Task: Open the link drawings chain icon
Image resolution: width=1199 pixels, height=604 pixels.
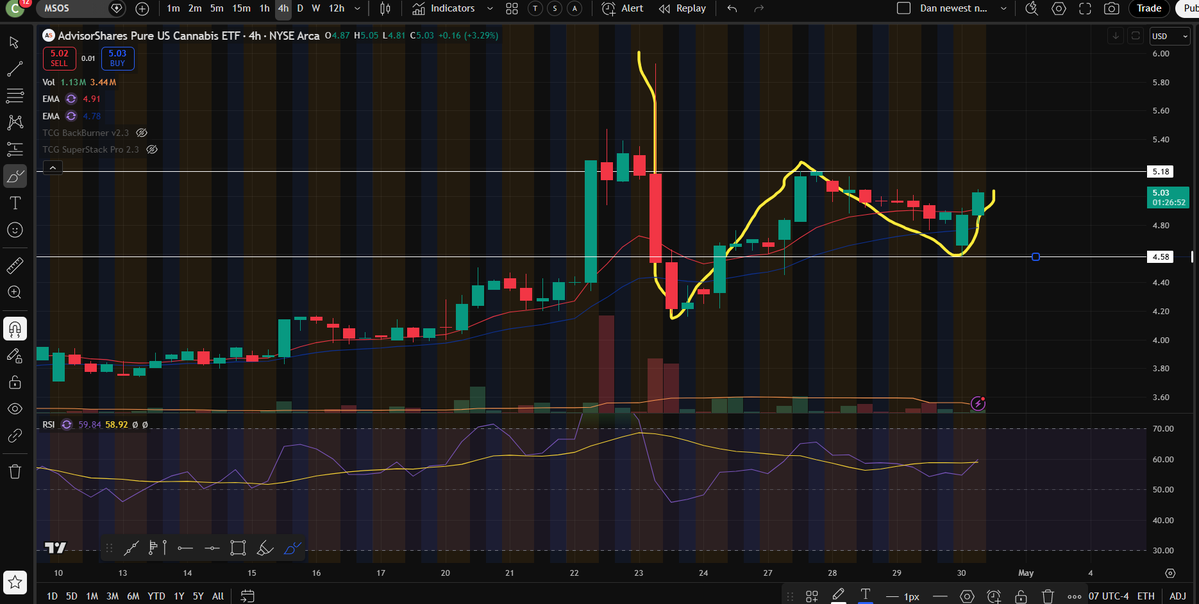Action: [x=15, y=435]
